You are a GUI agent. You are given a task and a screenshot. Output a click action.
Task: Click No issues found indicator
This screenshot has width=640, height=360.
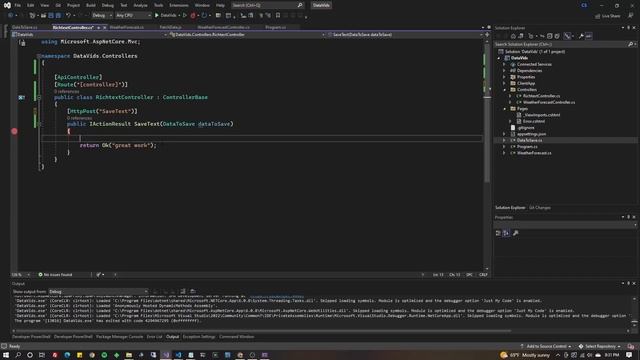tap(56, 275)
